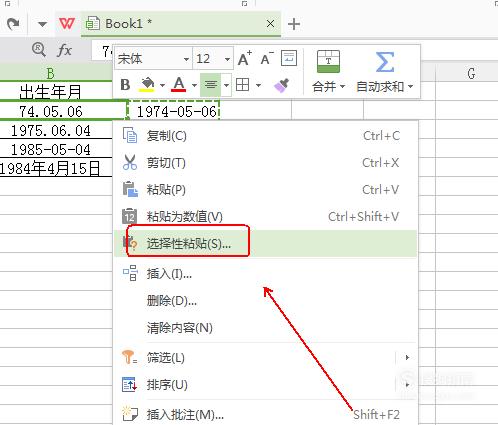
Task: Choose 复制(C) from context menu
Action: tap(265, 136)
